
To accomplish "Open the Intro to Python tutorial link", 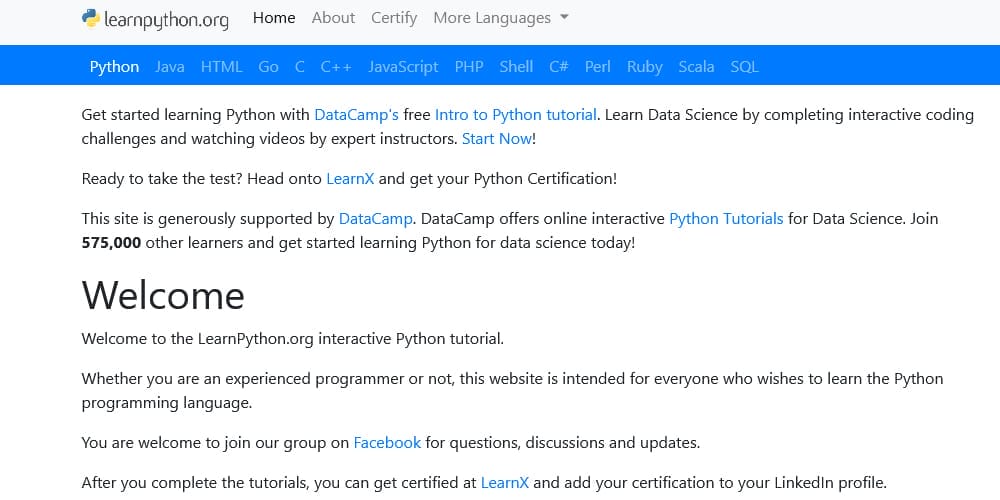I will (x=516, y=115).
